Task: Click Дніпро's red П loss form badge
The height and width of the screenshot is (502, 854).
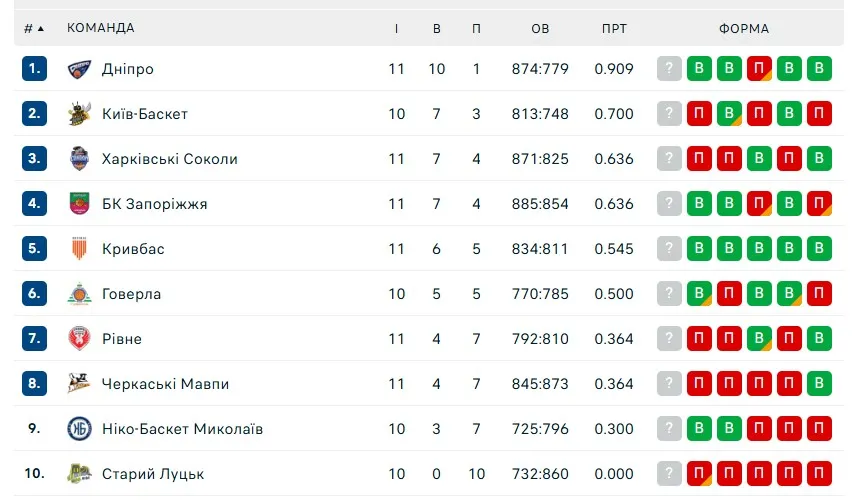Action: tap(760, 69)
